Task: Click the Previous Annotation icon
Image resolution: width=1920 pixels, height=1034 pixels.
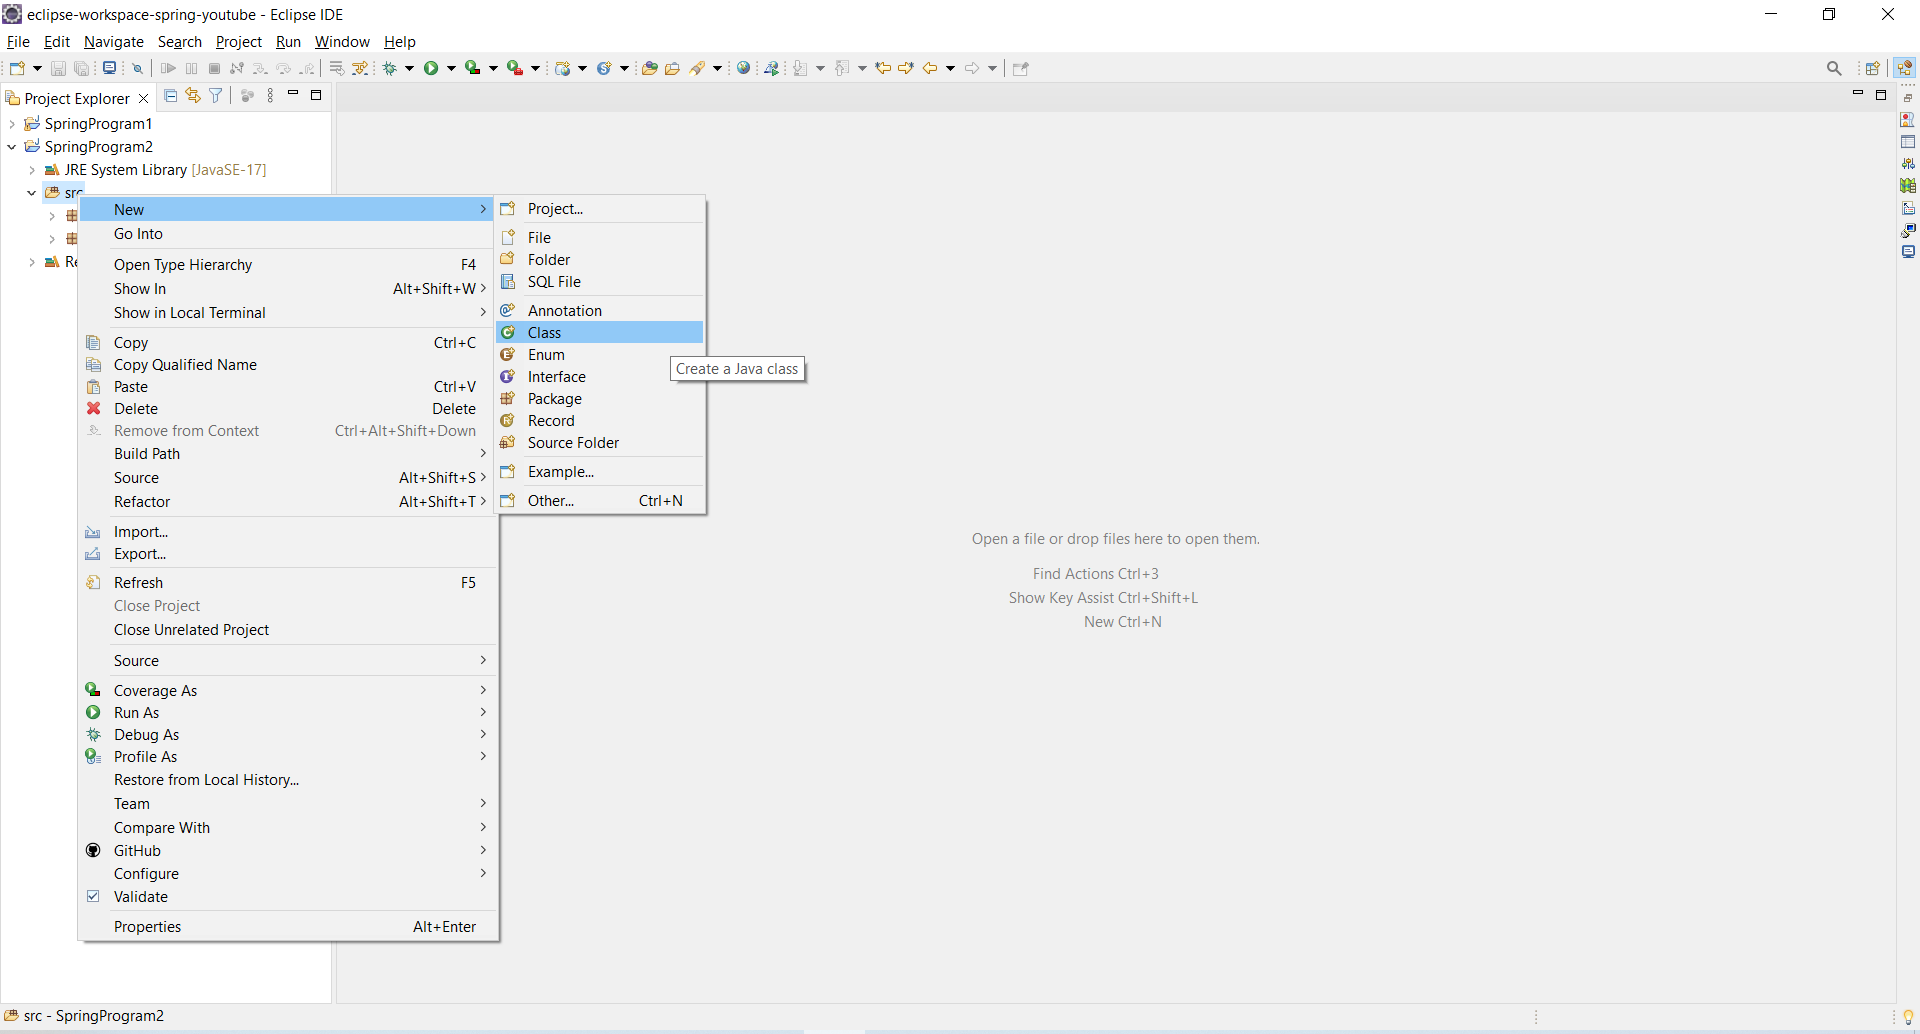Action: [x=842, y=68]
